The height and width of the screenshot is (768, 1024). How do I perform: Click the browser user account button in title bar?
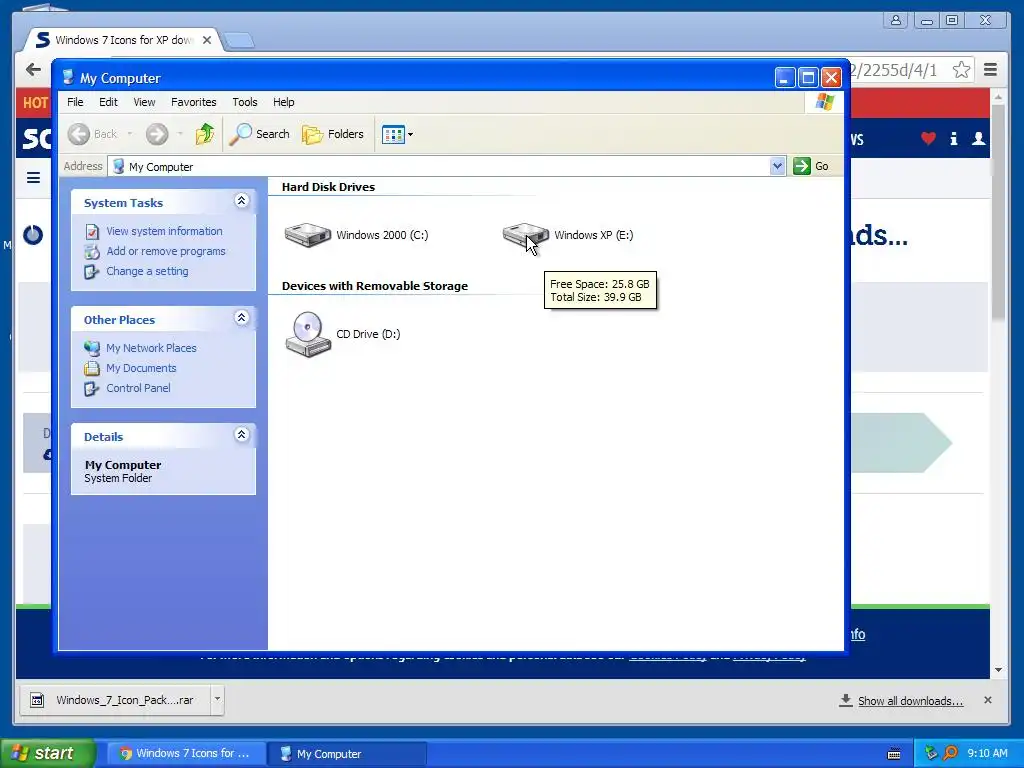[896, 20]
